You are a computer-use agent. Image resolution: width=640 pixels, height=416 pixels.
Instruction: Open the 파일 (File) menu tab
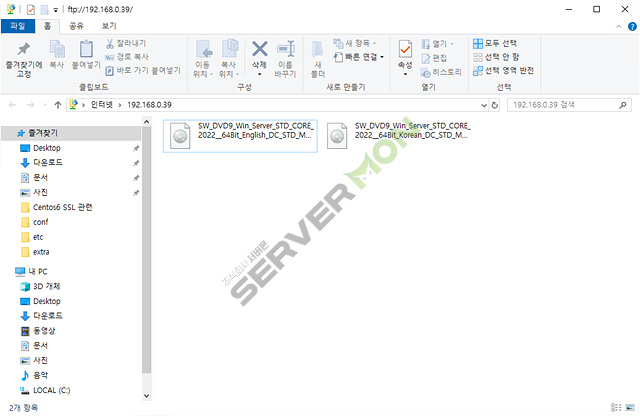18,26
